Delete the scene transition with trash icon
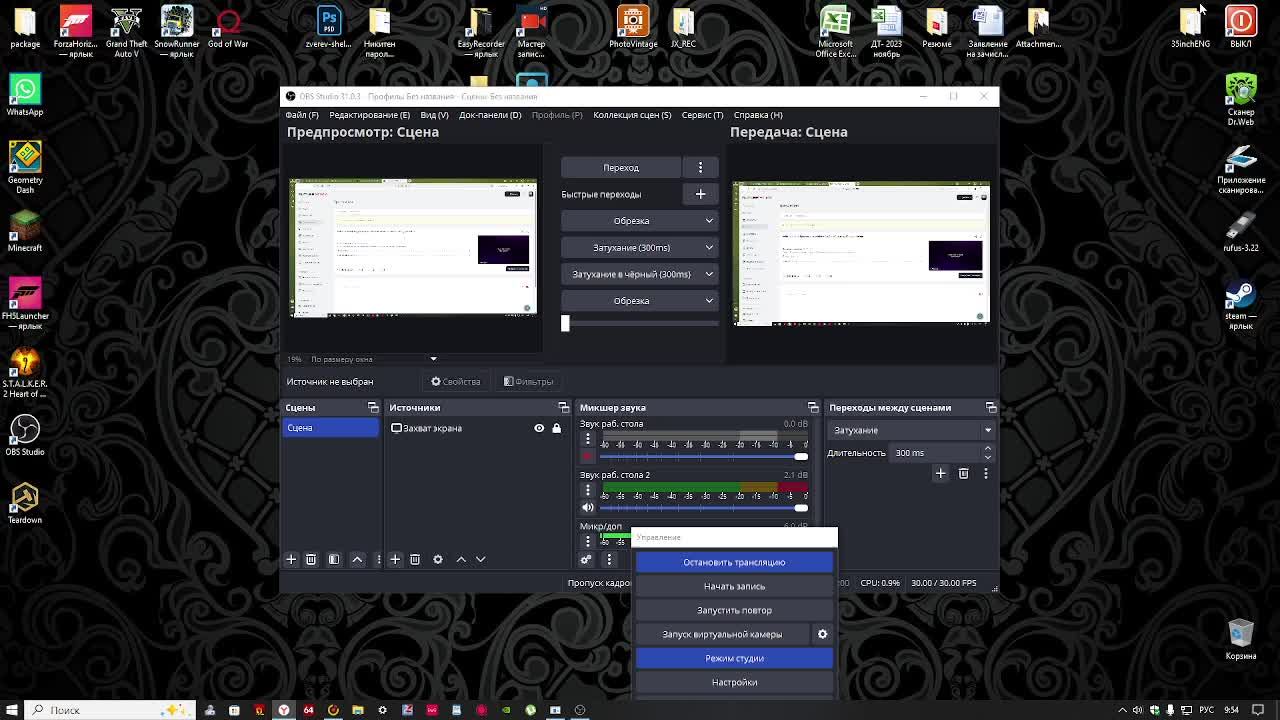Screen dimensions: 1280x720 (x=963, y=473)
